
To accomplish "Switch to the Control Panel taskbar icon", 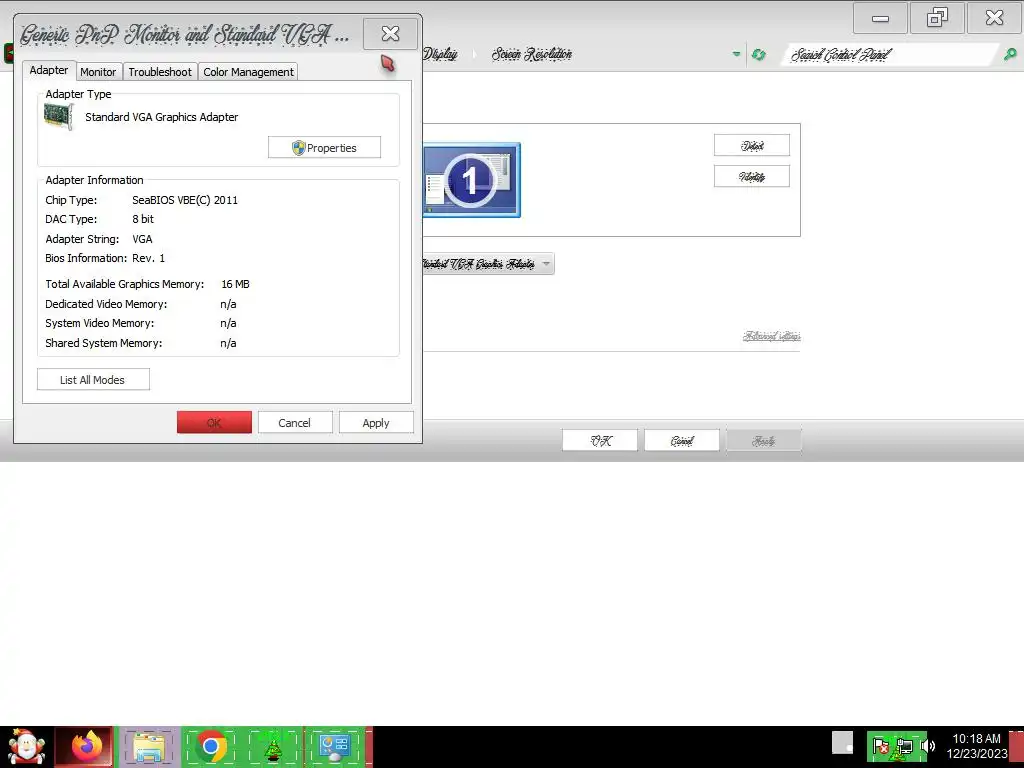I will click(x=334, y=746).
